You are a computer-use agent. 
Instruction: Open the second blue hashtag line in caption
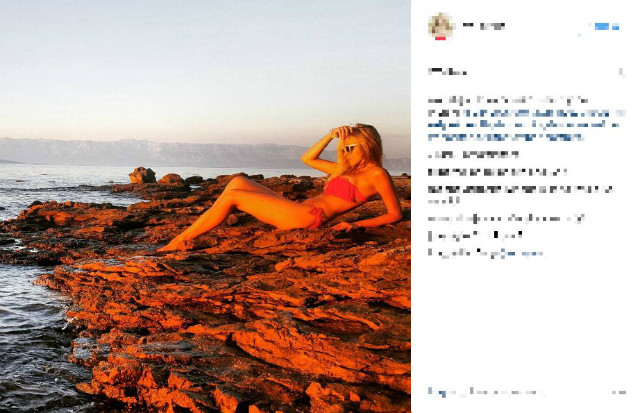(x=524, y=125)
